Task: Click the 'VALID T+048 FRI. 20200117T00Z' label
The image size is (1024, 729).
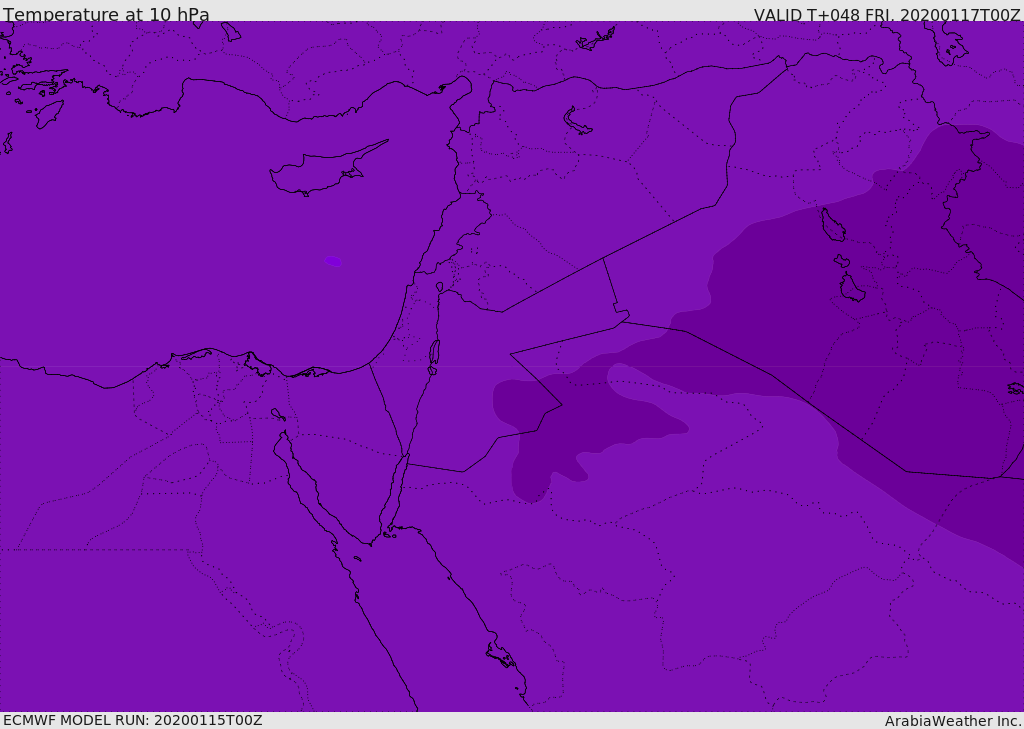Action: pyautogui.click(x=887, y=14)
